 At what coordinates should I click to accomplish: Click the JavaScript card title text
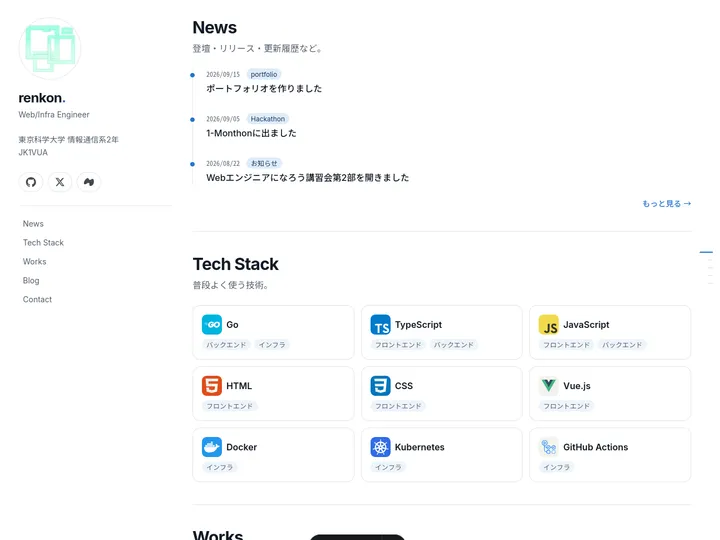point(586,325)
